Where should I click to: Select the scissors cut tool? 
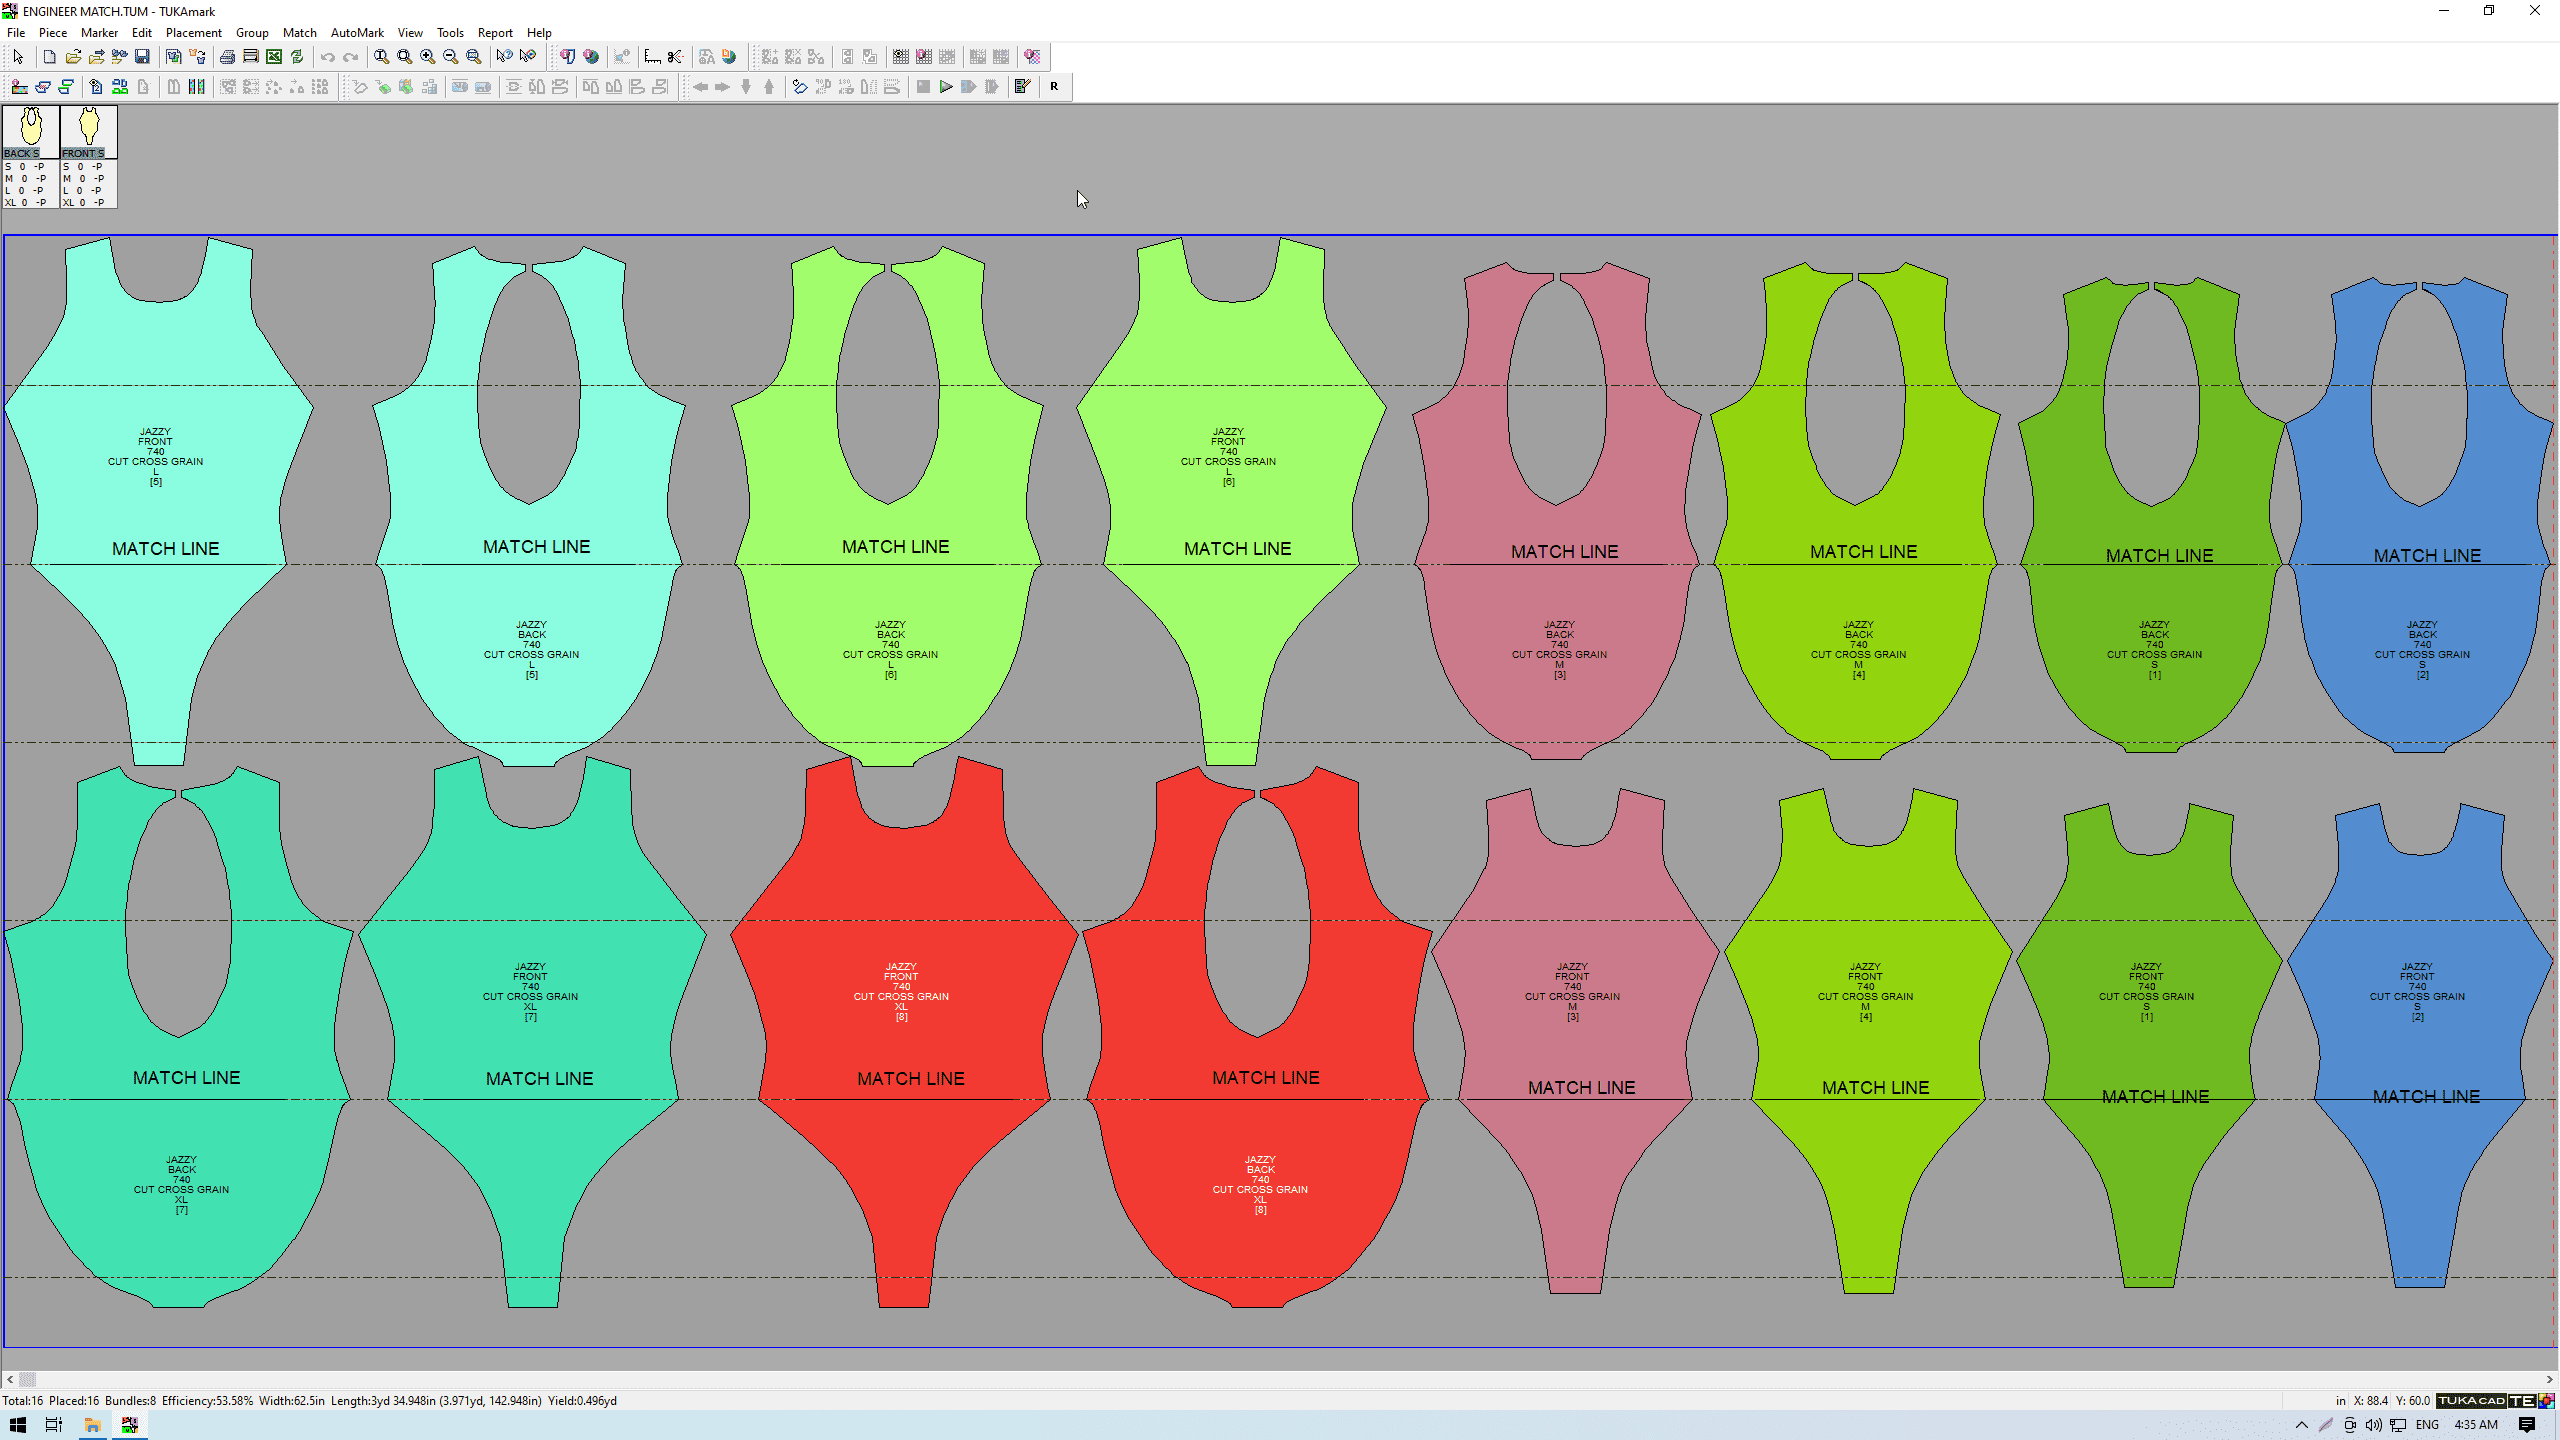(675, 57)
